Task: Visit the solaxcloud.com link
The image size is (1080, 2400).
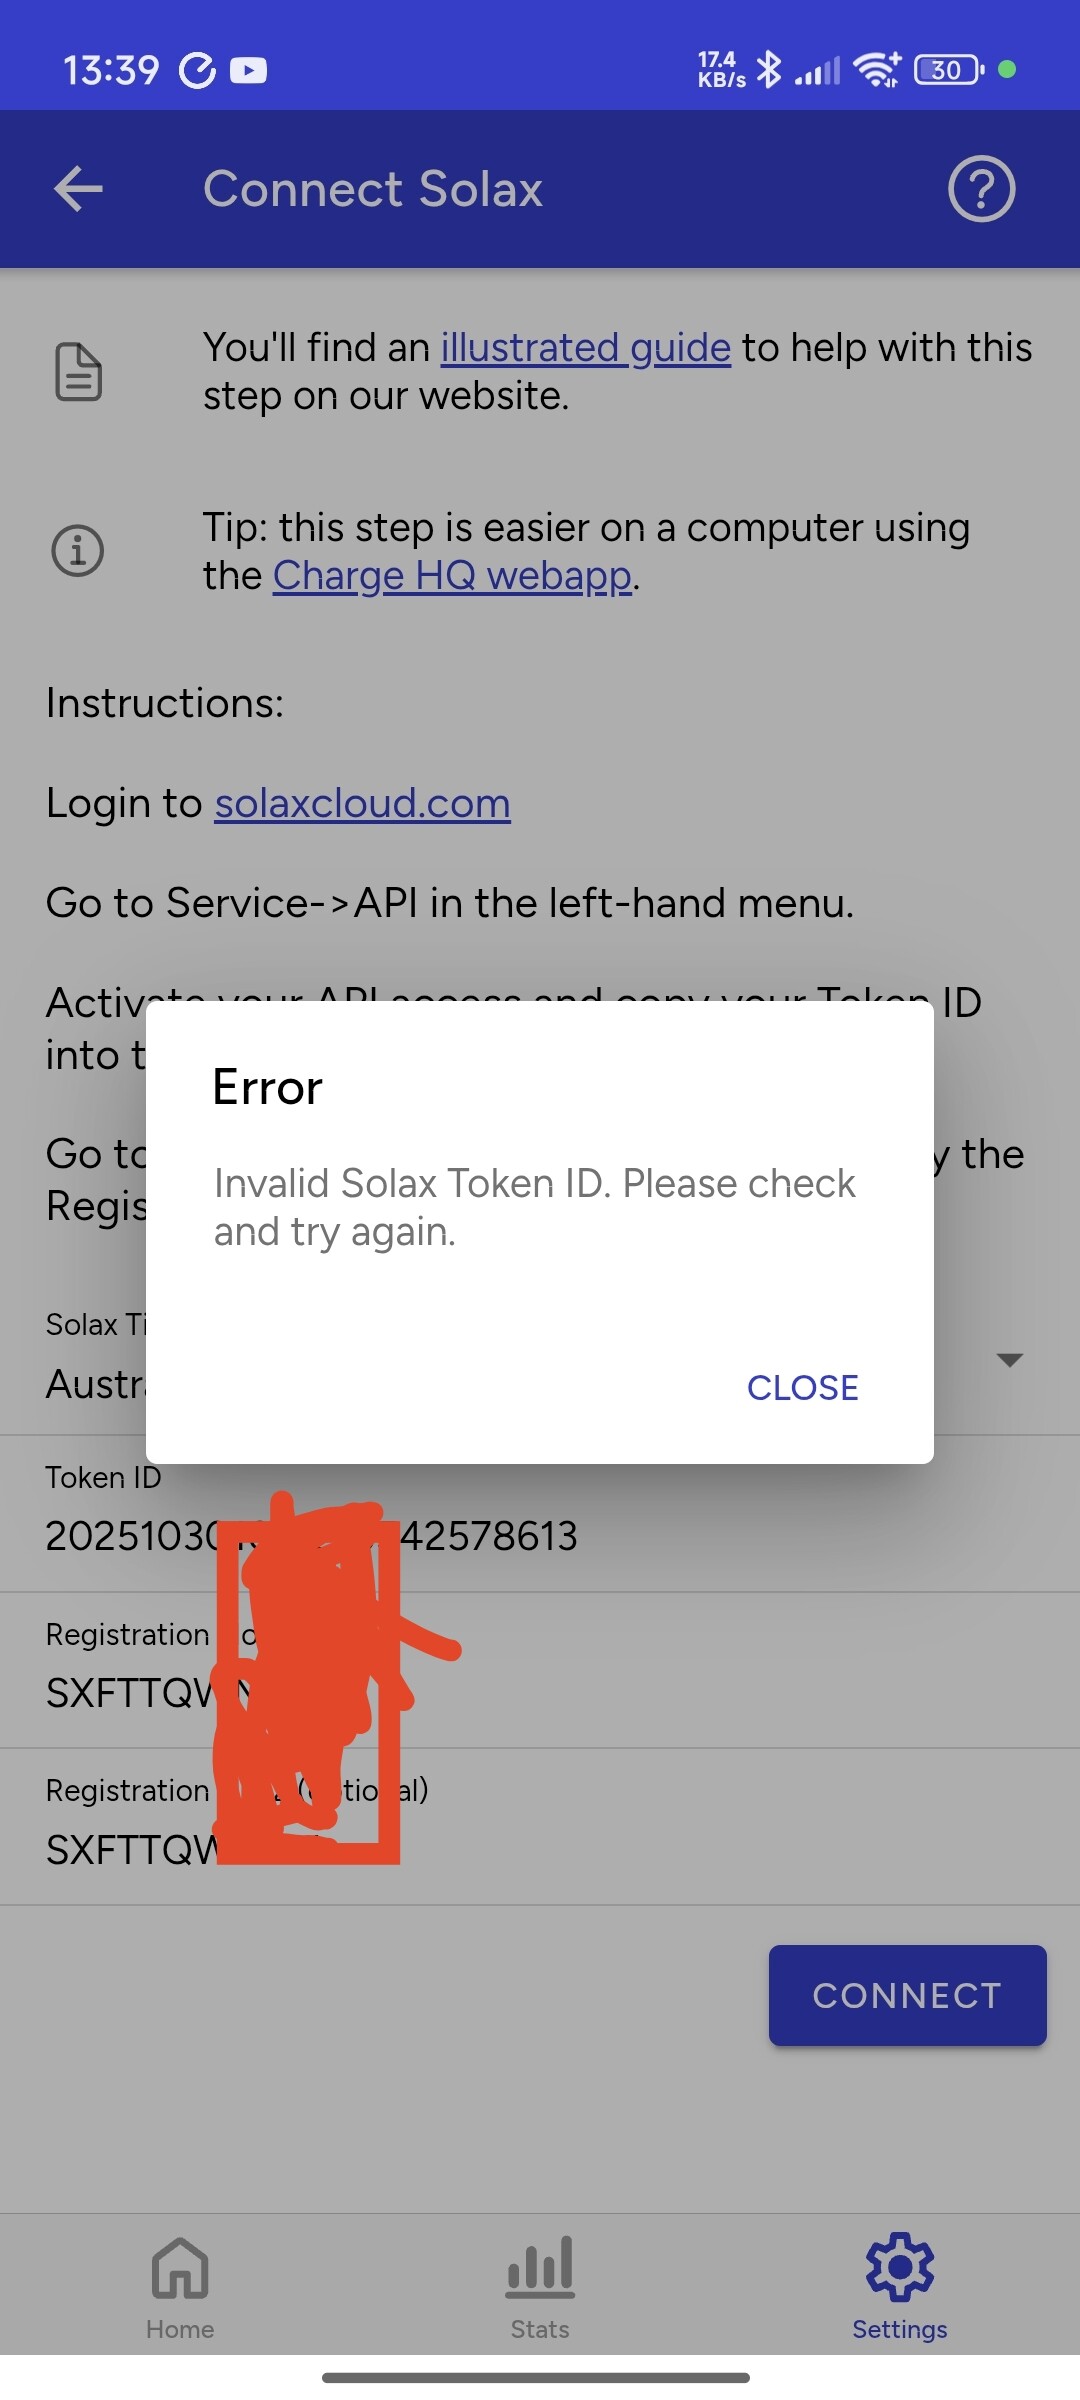Action: click(362, 803)
